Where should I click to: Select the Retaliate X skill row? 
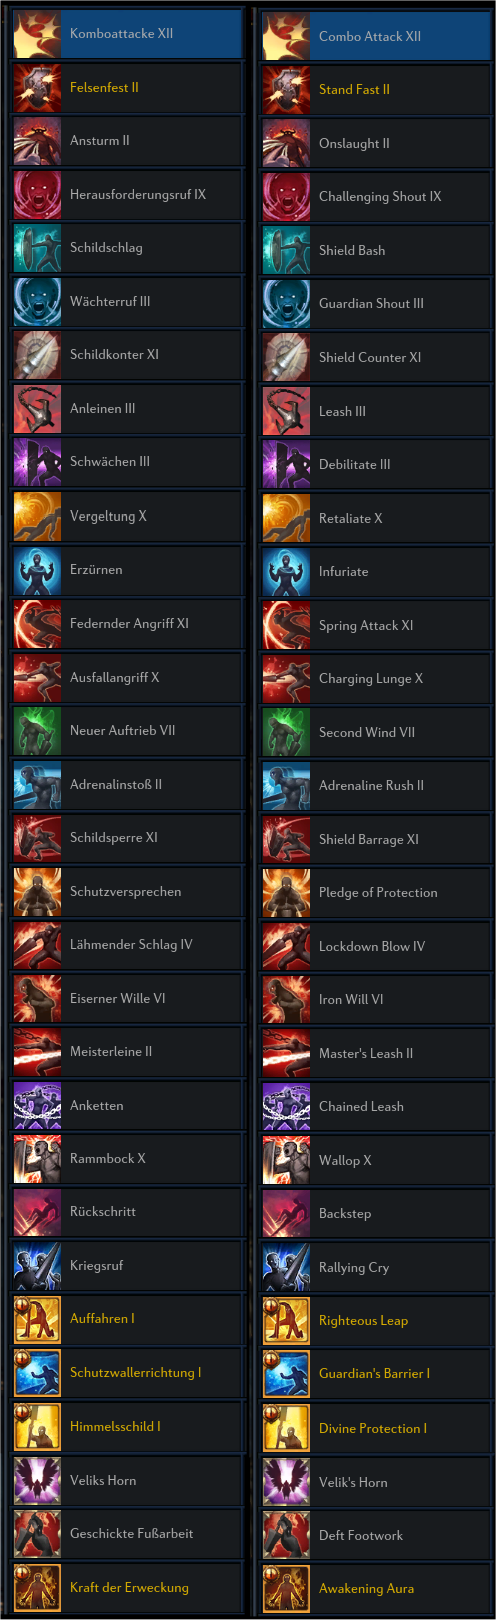377,518
